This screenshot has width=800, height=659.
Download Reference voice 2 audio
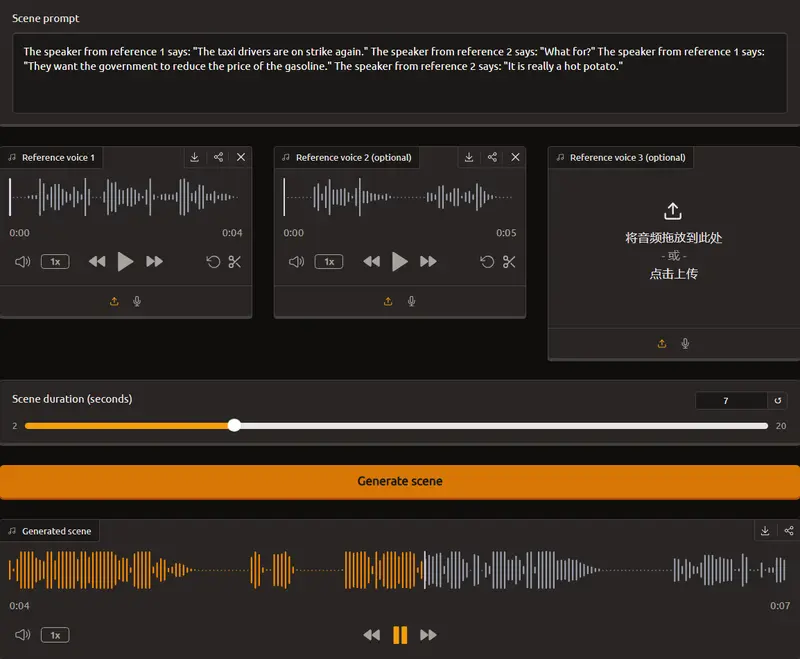pos(469,157)
